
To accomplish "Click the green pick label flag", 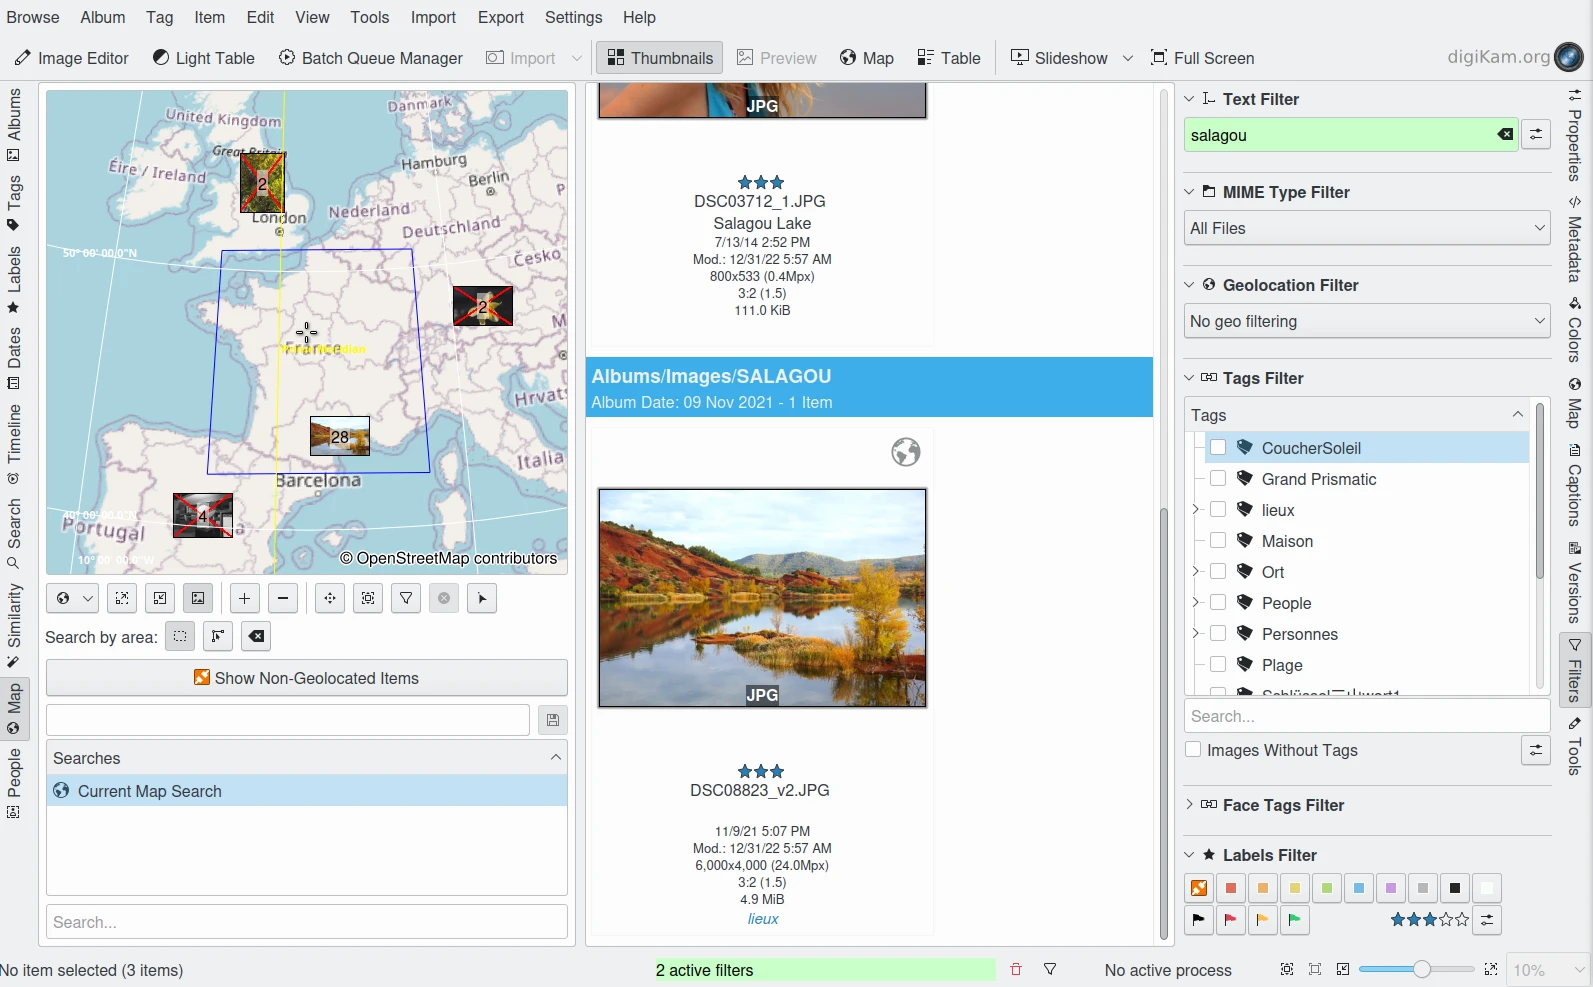I will pos(1295,920).
